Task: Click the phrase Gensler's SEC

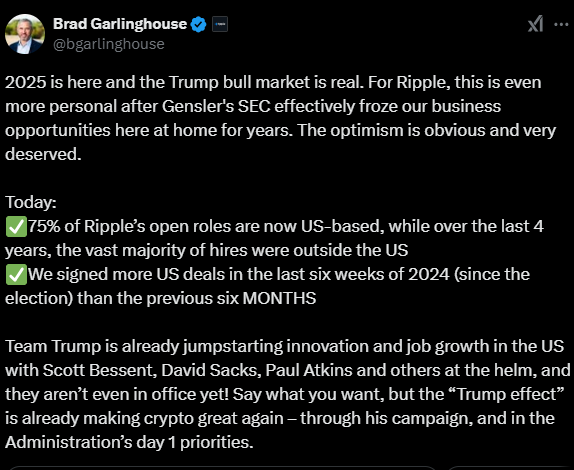Action: (216, 106)
